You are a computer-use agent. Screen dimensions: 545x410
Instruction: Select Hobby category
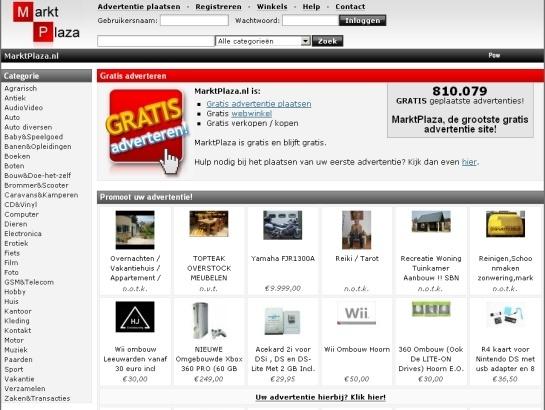coord(15,292)
